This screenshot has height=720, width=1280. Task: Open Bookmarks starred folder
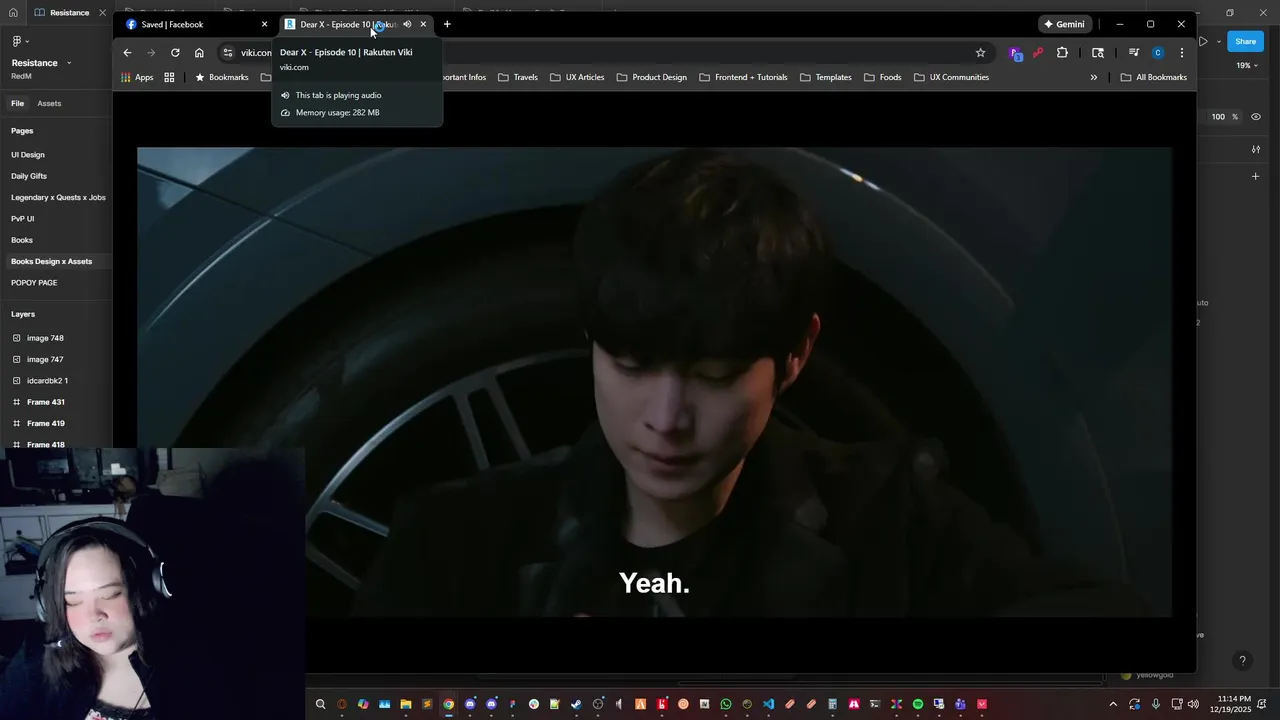(x=221, y=77)
